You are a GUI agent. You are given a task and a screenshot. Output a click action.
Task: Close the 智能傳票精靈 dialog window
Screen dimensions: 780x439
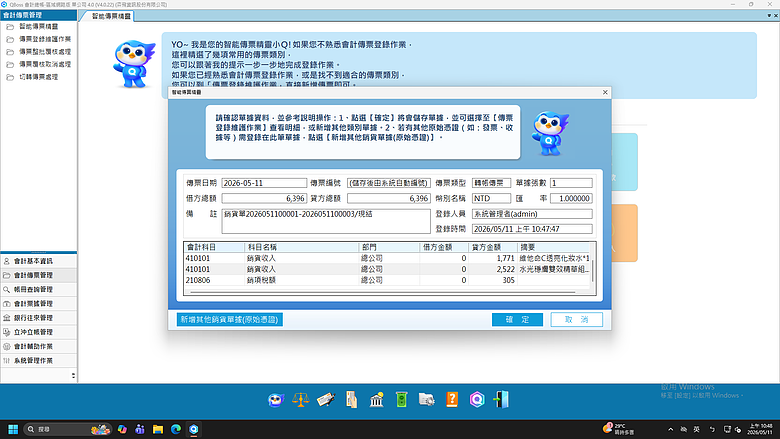pyautogui.click(x=605, y=92)
